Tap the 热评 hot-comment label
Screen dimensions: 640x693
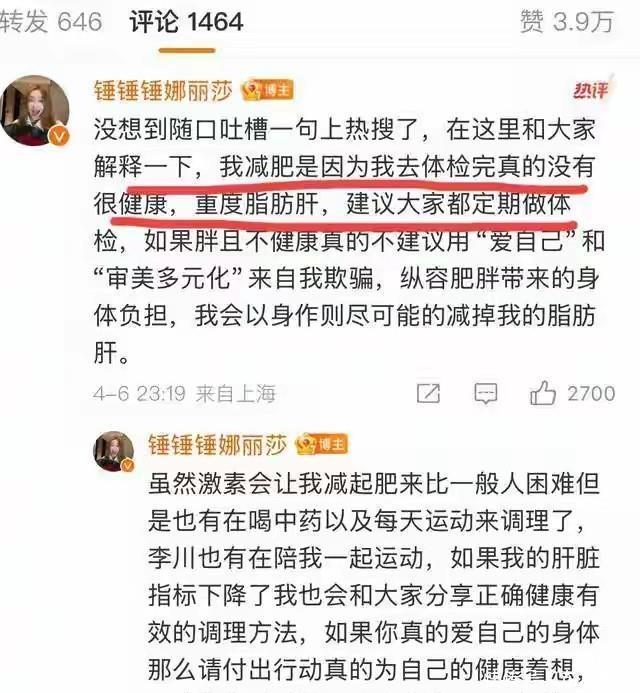pyautogui.click(x=590, y=90)
